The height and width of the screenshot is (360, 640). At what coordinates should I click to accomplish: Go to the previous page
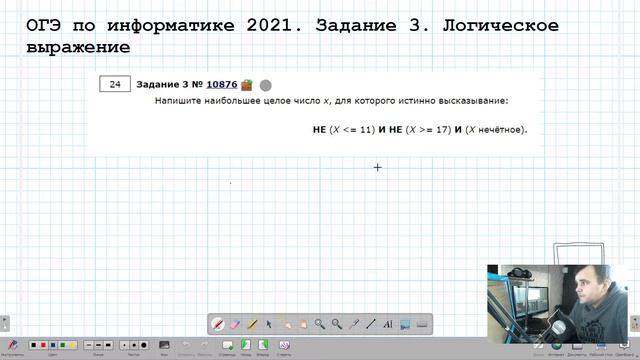246,345
